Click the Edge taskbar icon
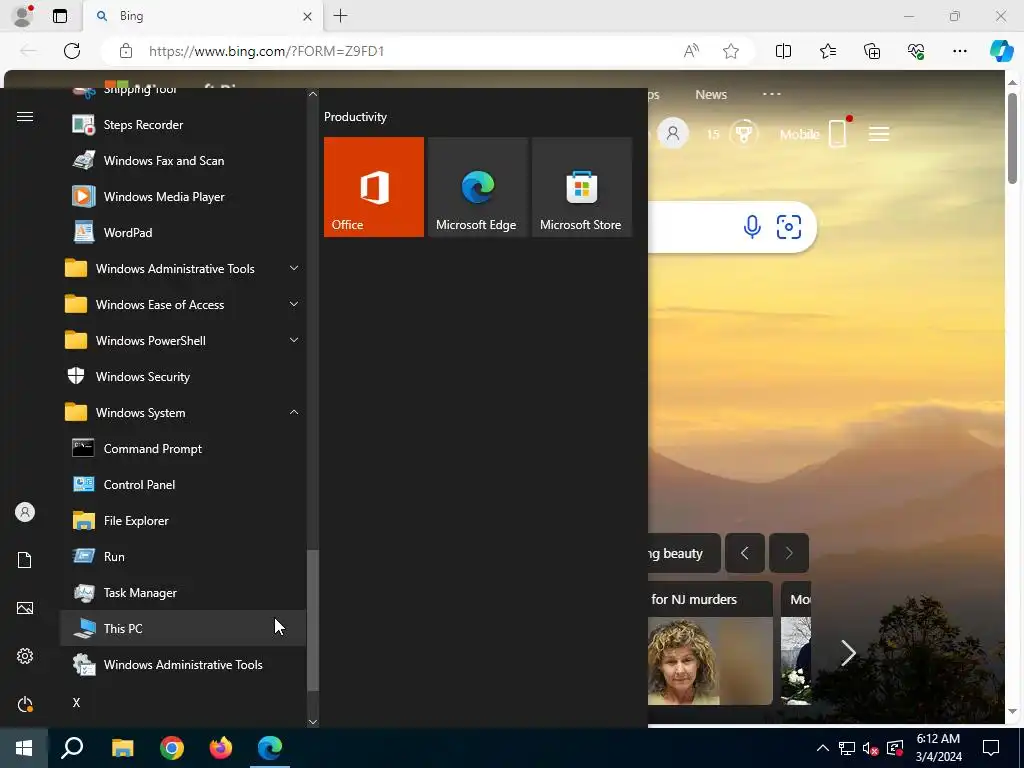 [x=270, y=748]
